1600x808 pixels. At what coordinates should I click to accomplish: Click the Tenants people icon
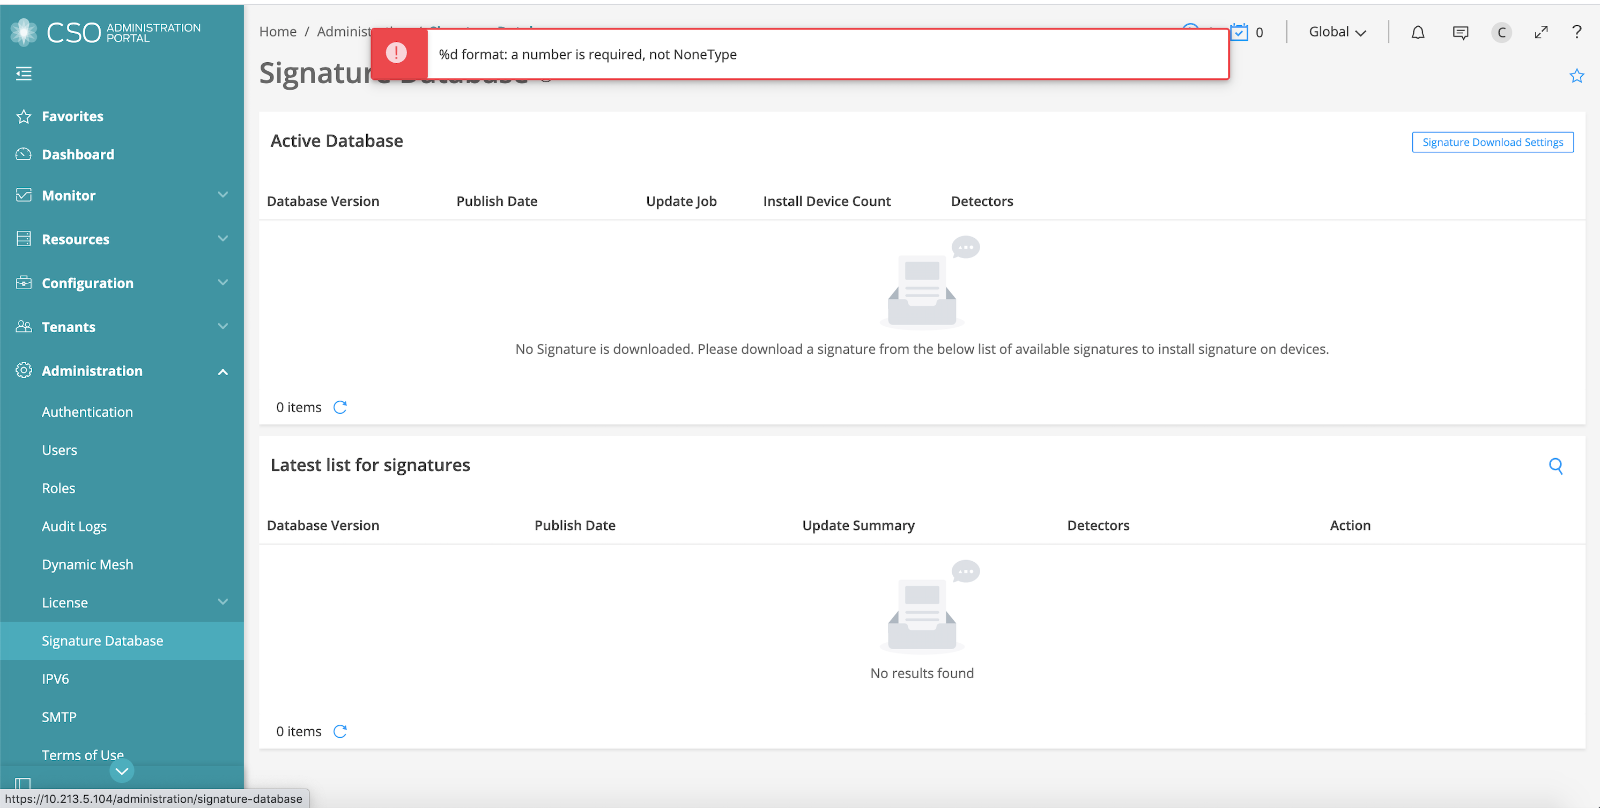tap(24, 327)
